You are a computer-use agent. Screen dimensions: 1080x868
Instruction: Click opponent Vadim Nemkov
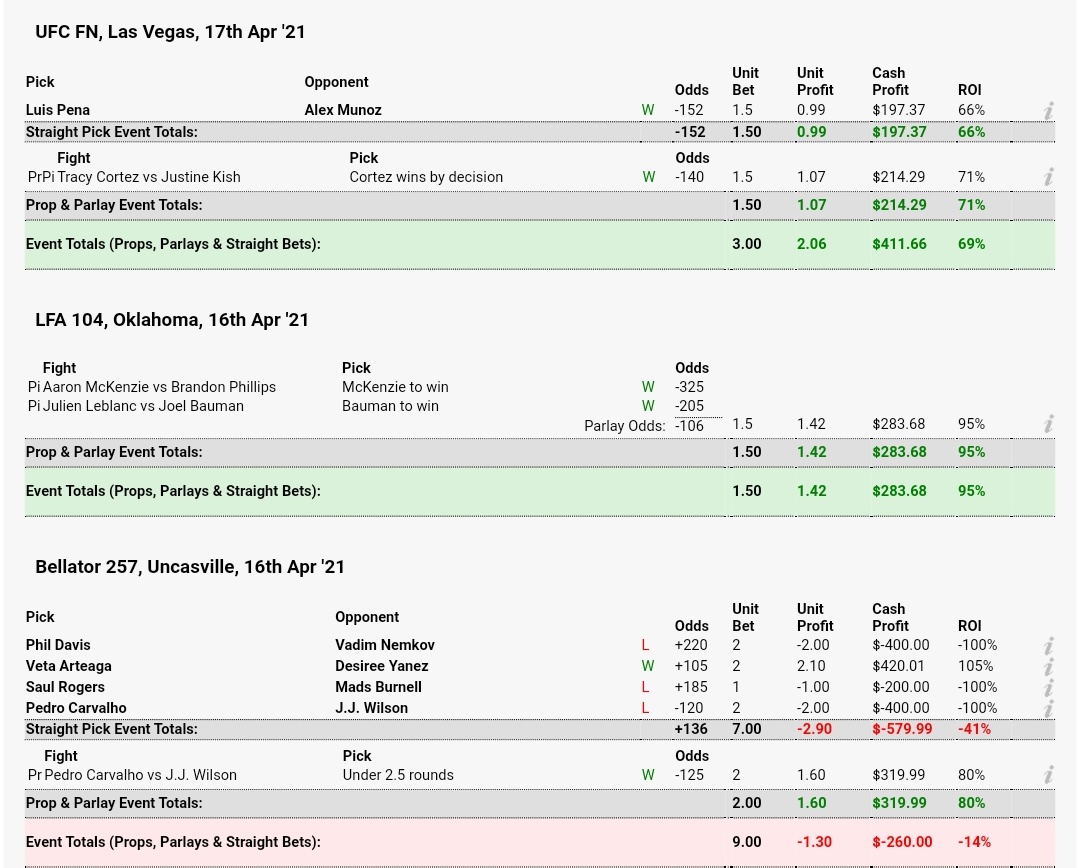tap(385, 645)
